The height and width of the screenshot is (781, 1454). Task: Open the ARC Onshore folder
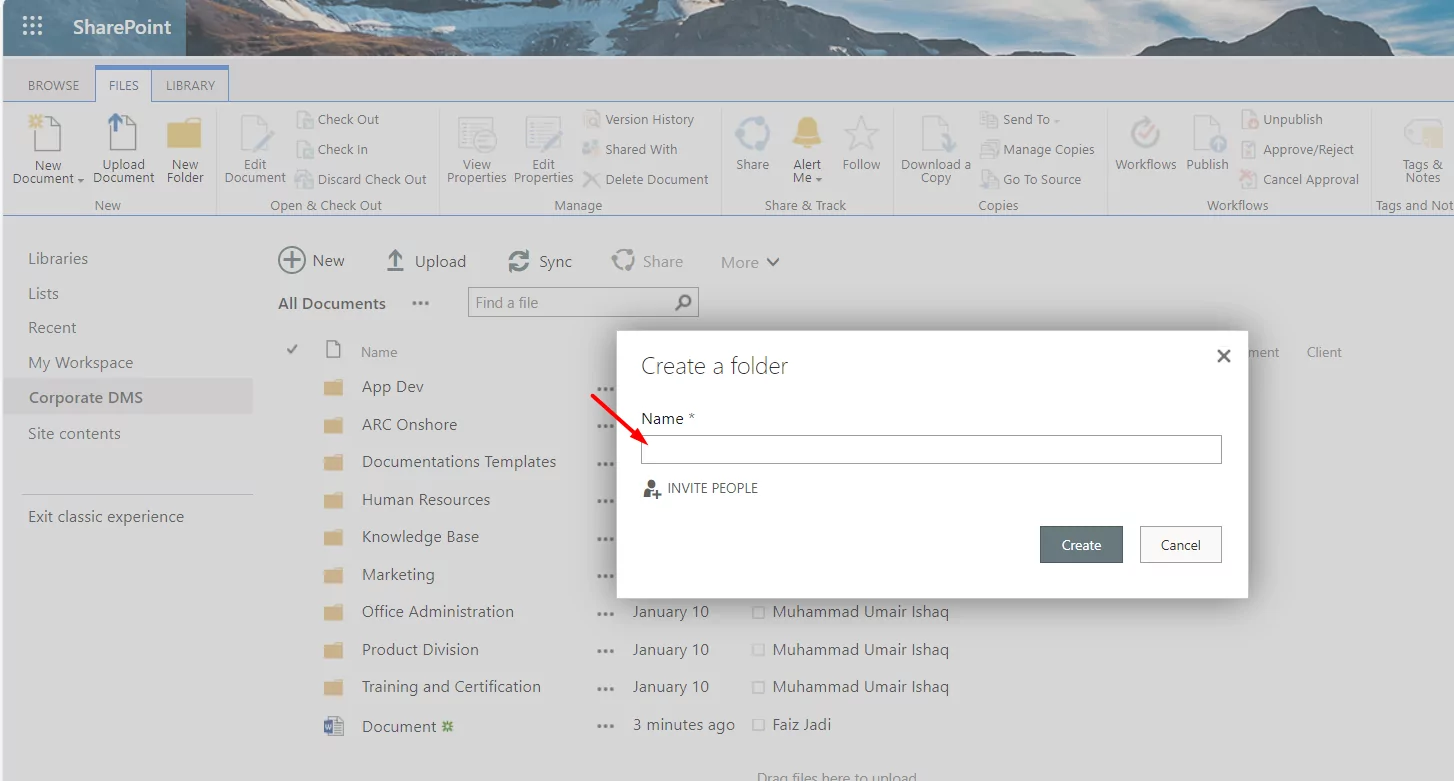pos(409,424)
